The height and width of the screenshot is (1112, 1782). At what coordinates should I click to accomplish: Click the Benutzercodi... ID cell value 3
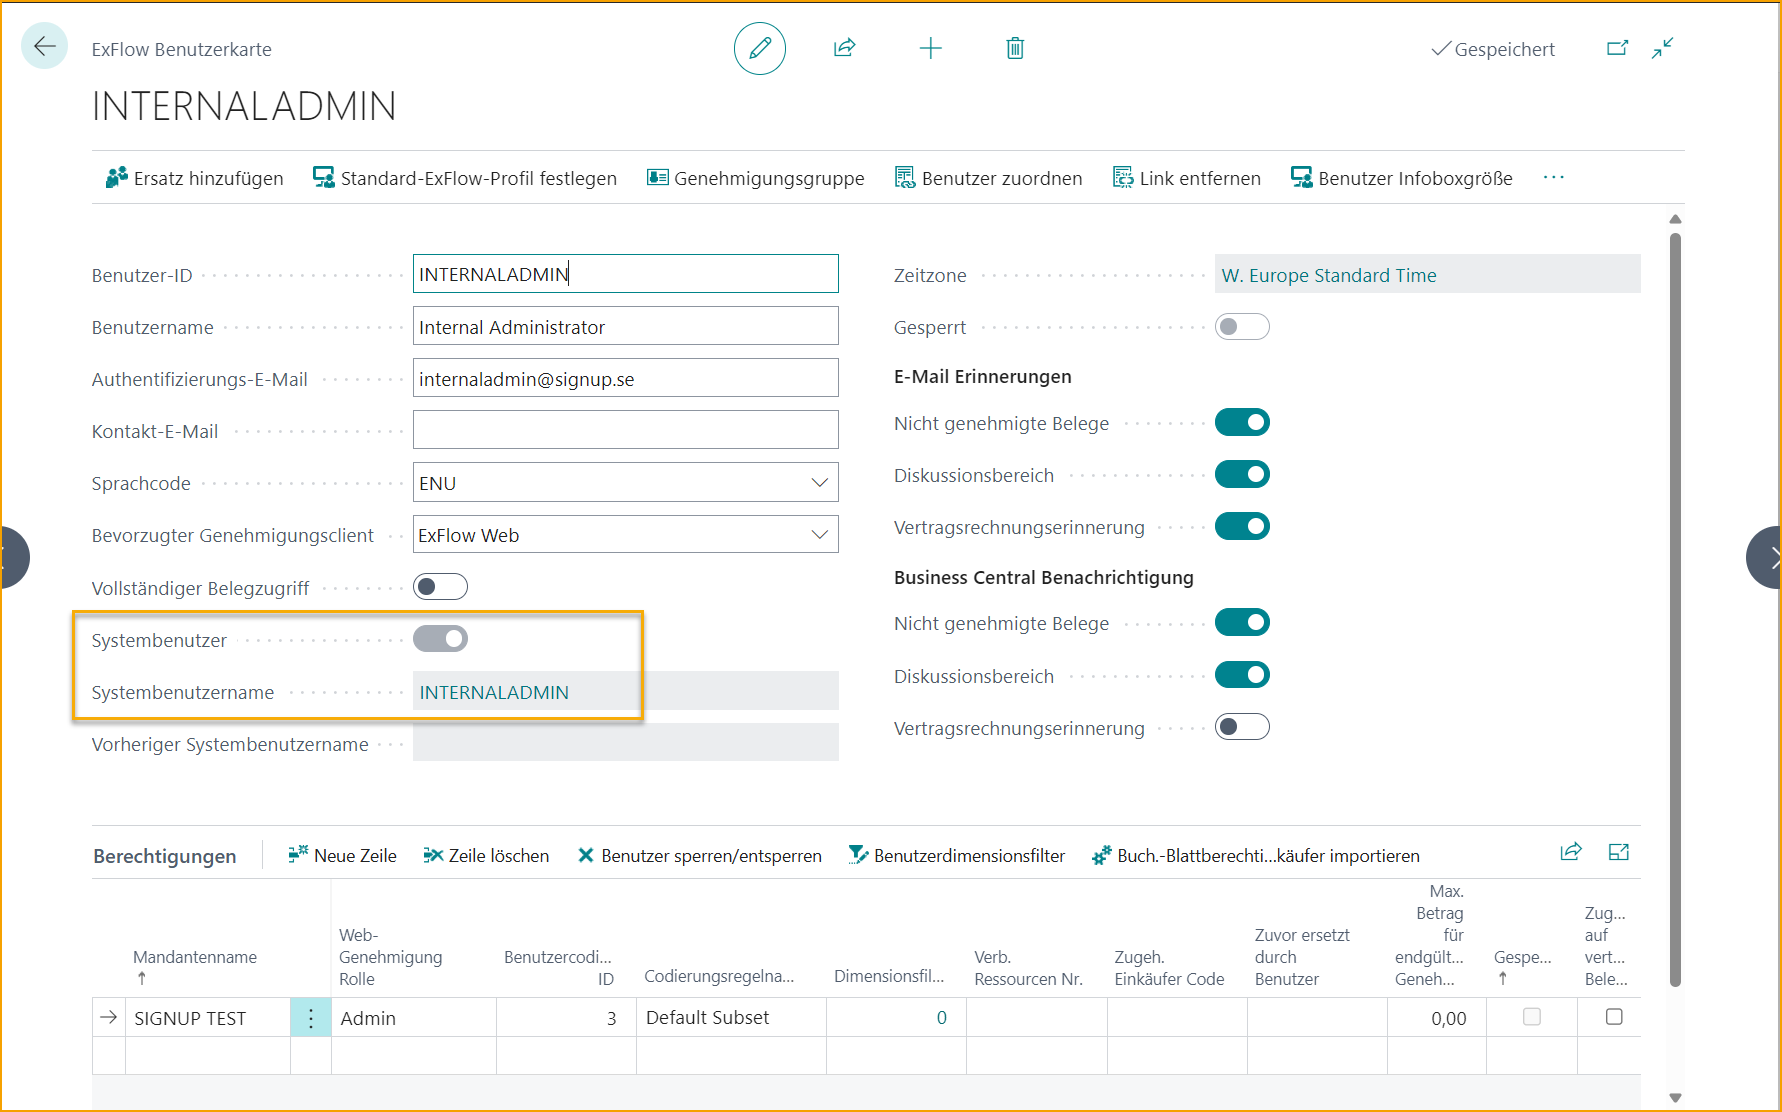(566, 1018)
